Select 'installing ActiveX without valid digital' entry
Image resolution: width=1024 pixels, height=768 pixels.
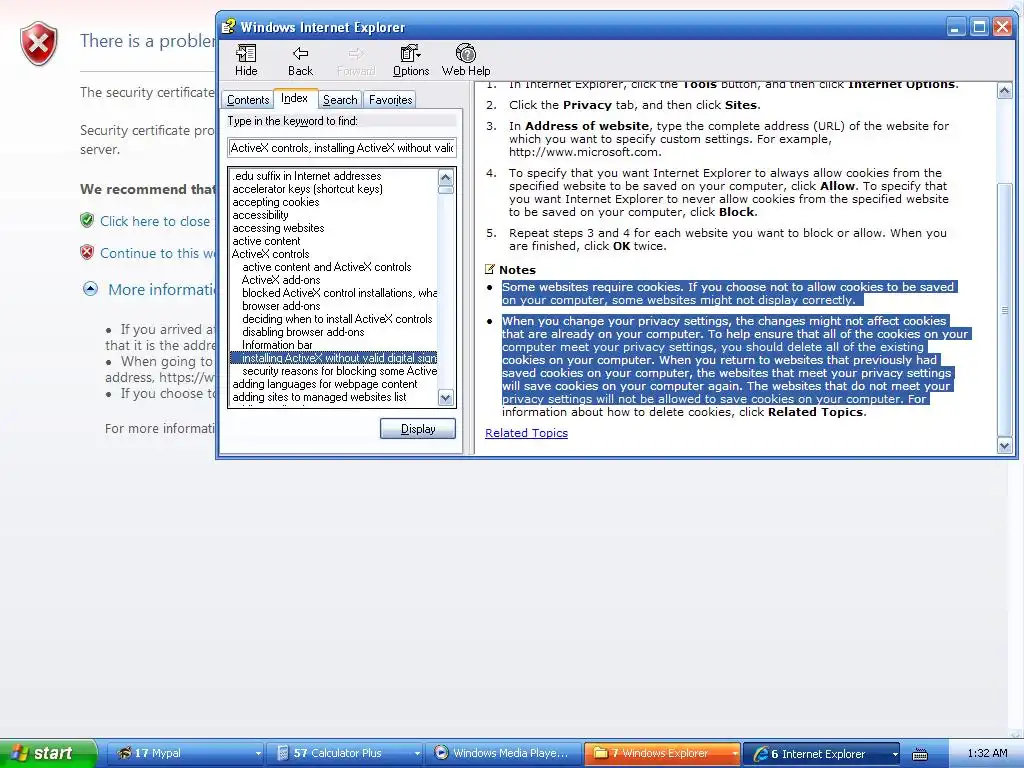tap(334, 358)
